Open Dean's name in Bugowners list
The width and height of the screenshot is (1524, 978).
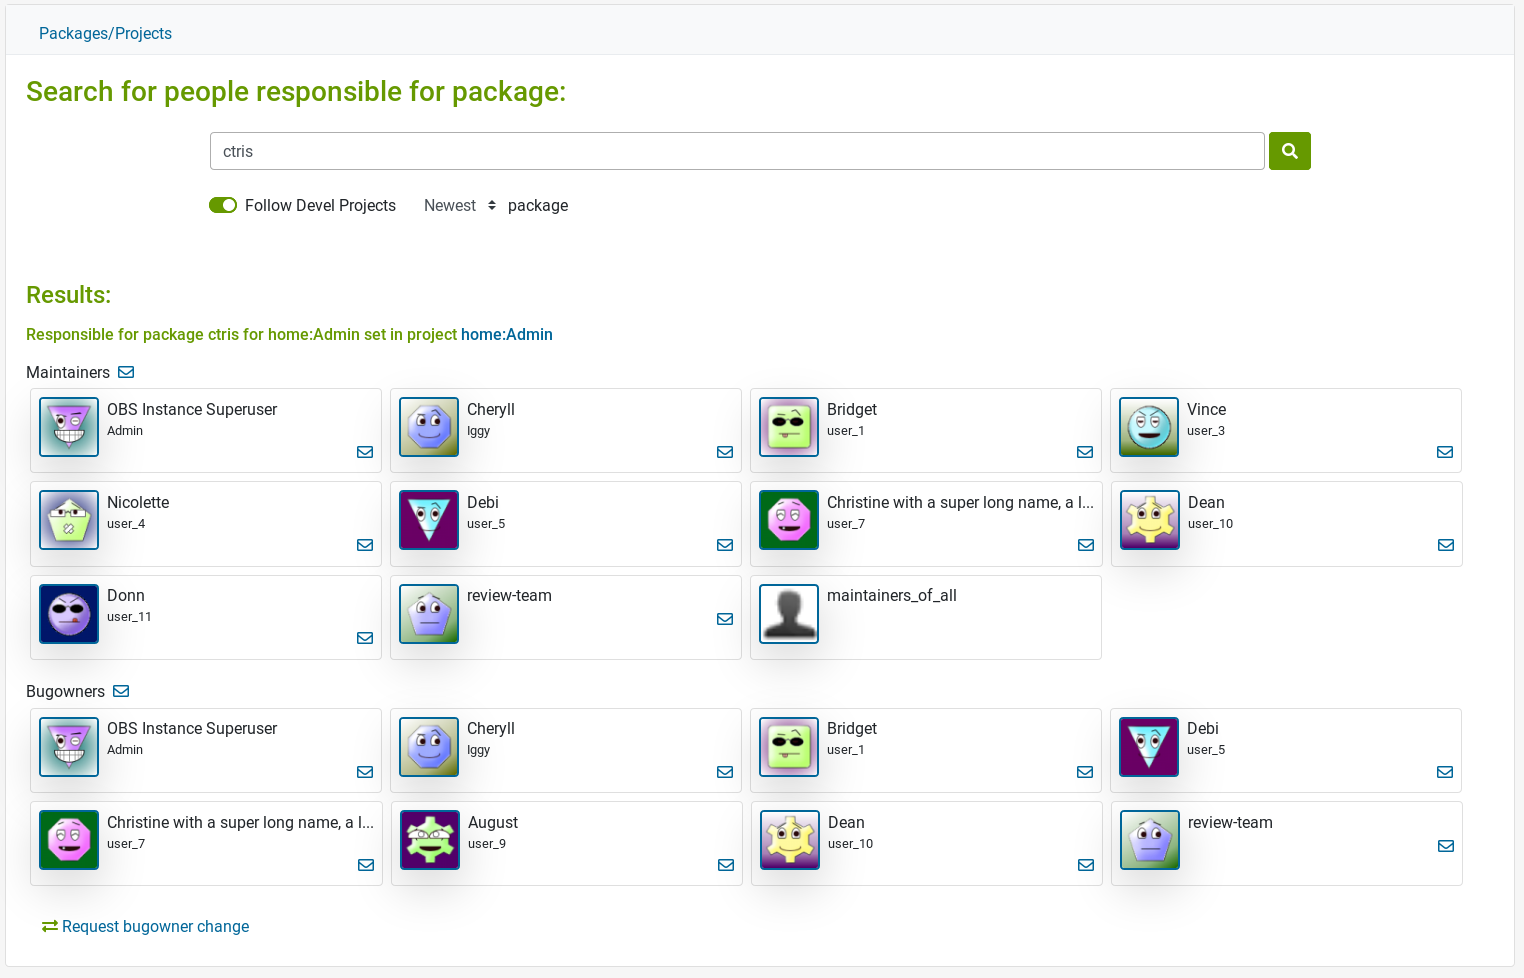click(x=846, y=822)
